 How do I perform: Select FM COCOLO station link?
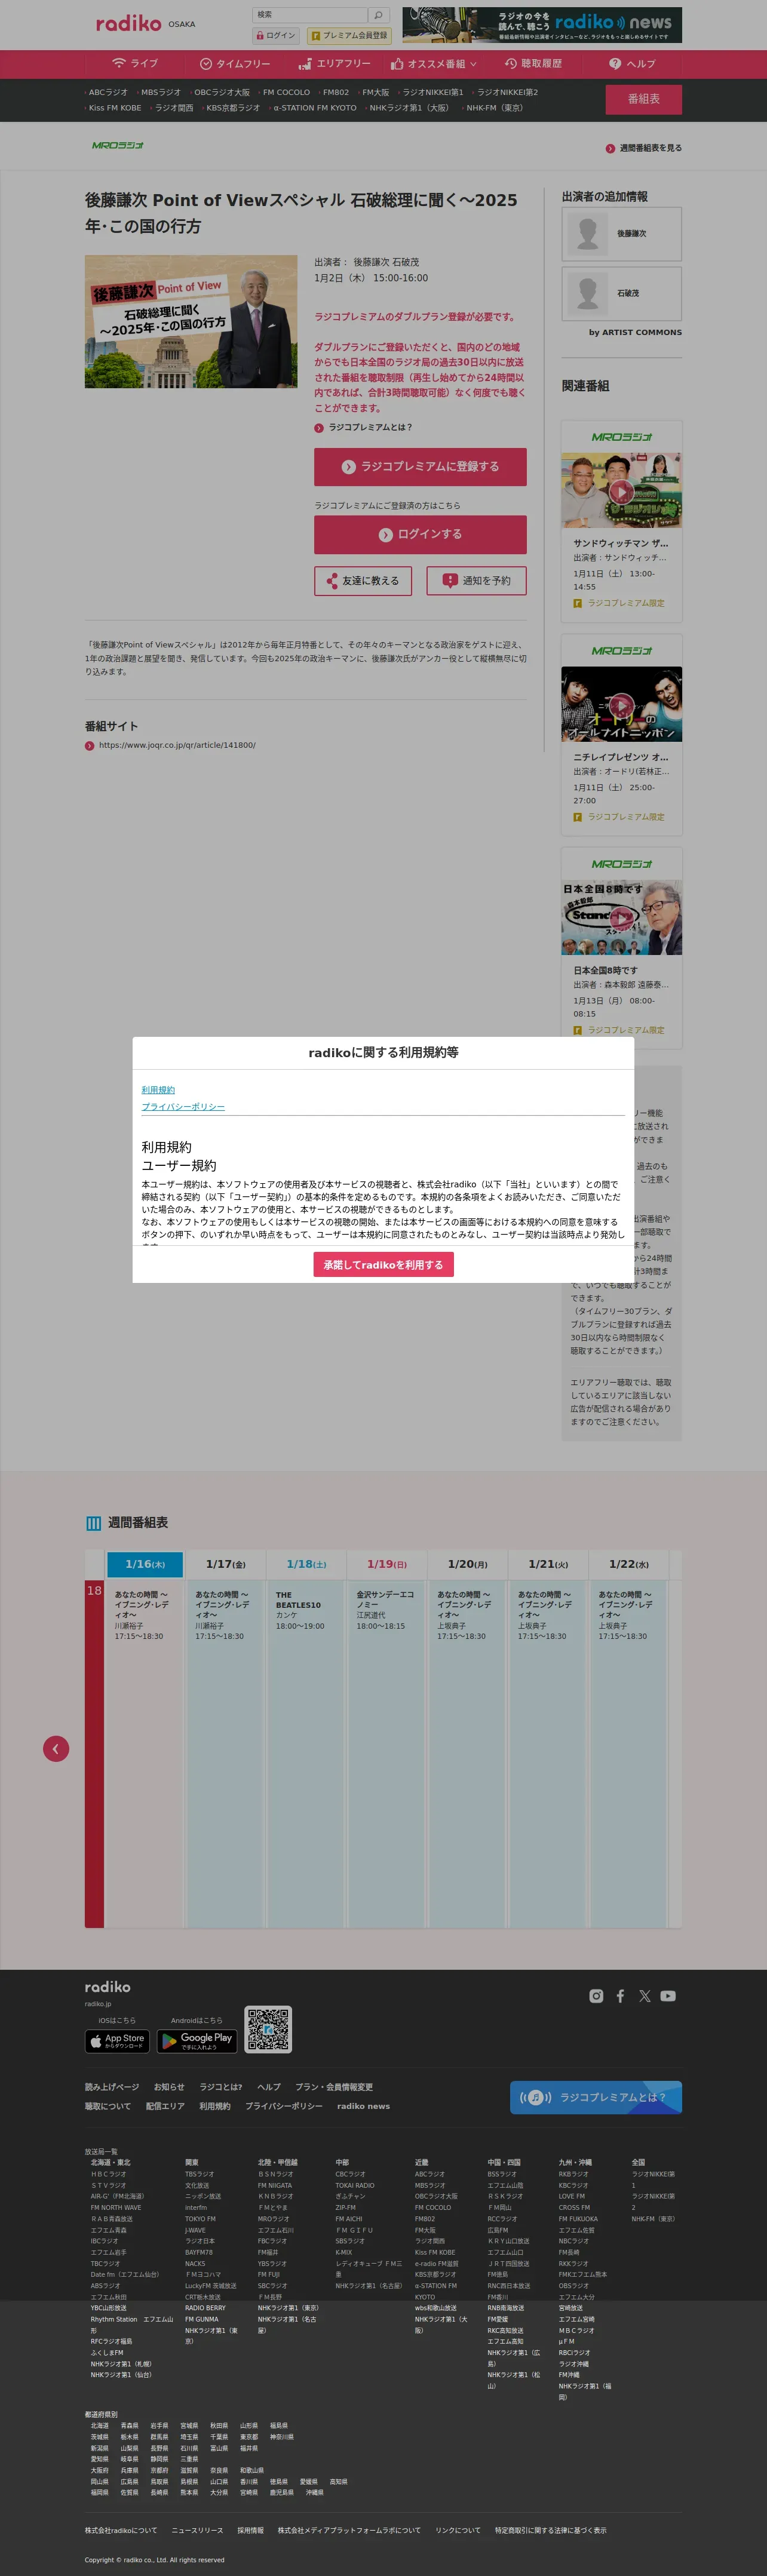[286, 92]
